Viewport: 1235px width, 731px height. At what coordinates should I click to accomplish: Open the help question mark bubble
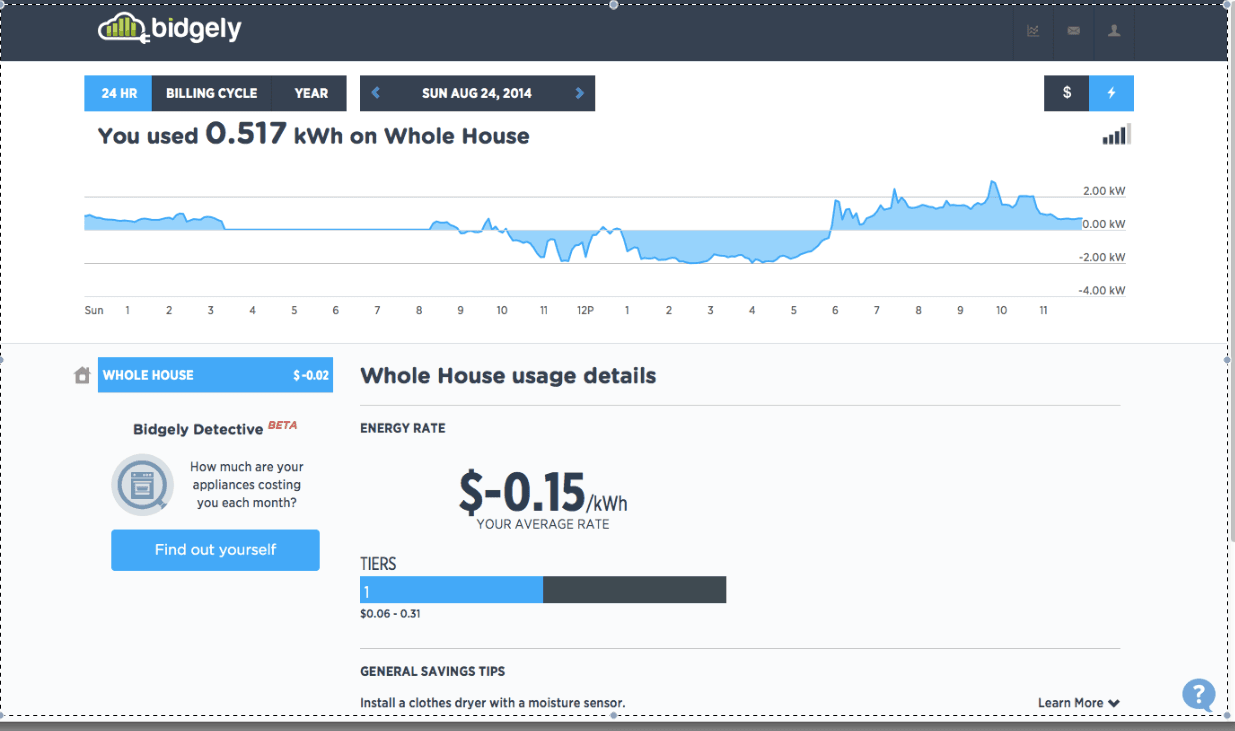coord(1198,694)
